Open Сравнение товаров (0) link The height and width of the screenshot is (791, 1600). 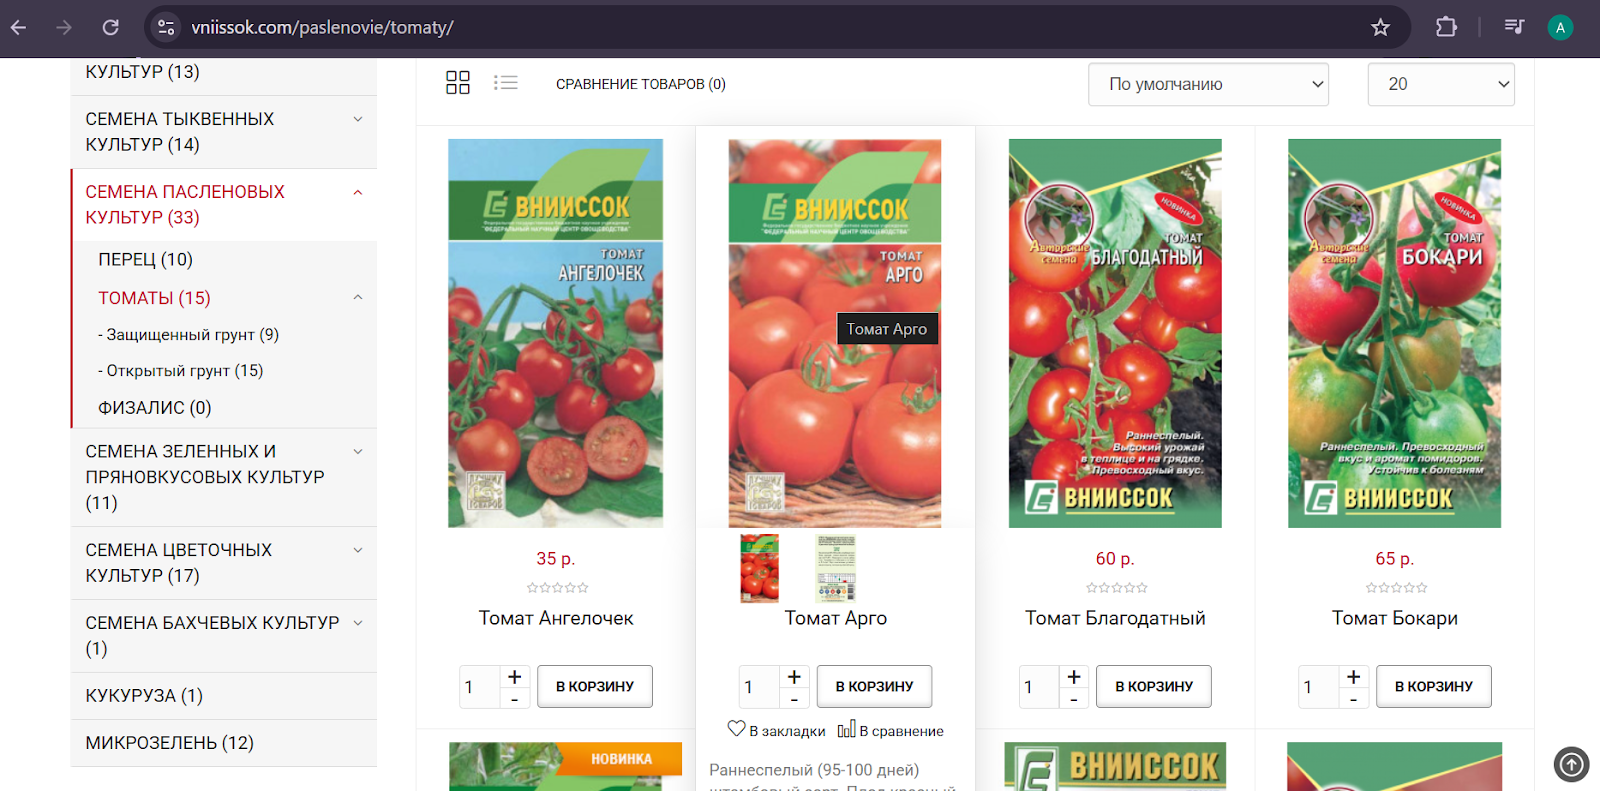pos(640,84)
